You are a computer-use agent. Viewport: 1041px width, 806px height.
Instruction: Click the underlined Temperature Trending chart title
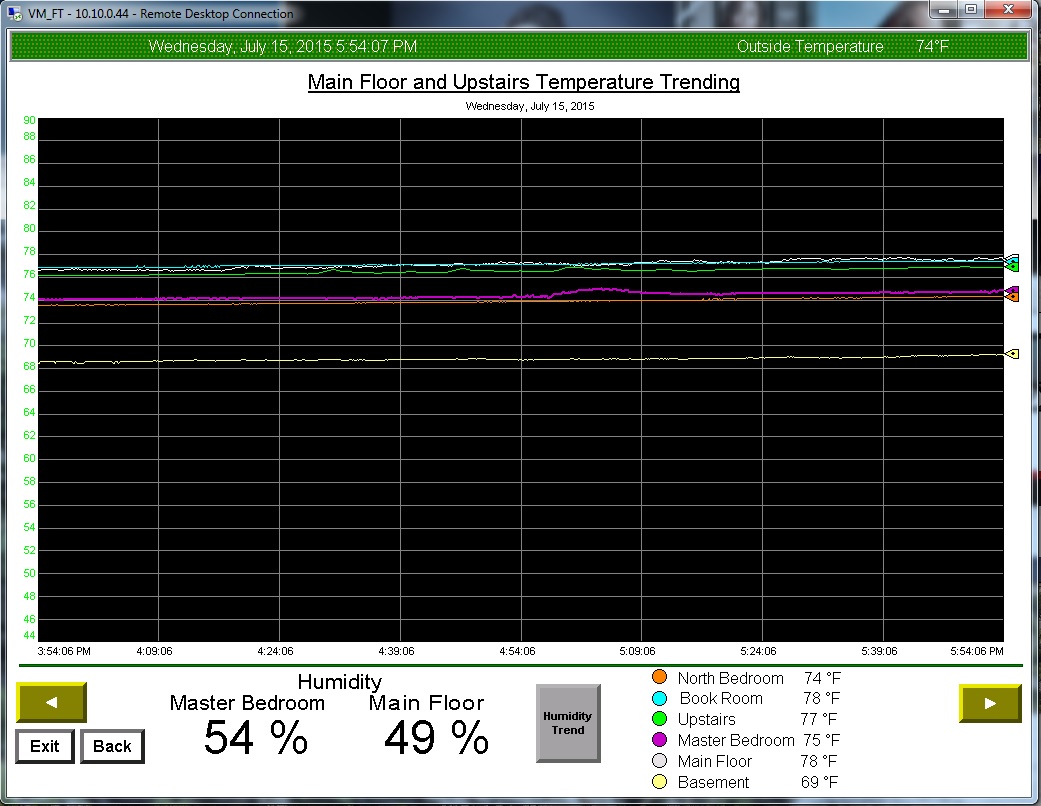523,82
